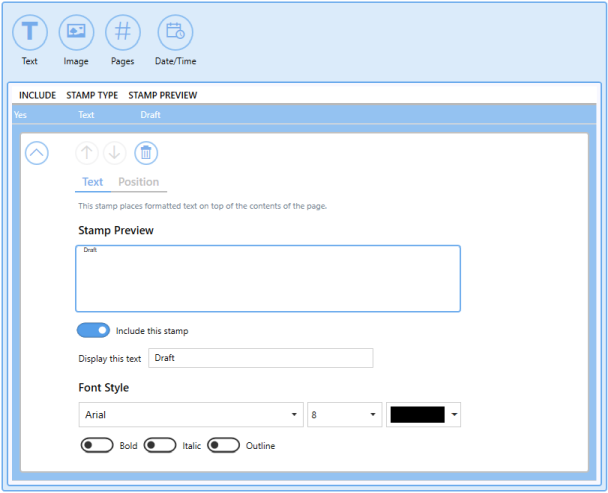Open the black font color picker
This screenshot has width=608, height=493.
(x=423, y=415)
